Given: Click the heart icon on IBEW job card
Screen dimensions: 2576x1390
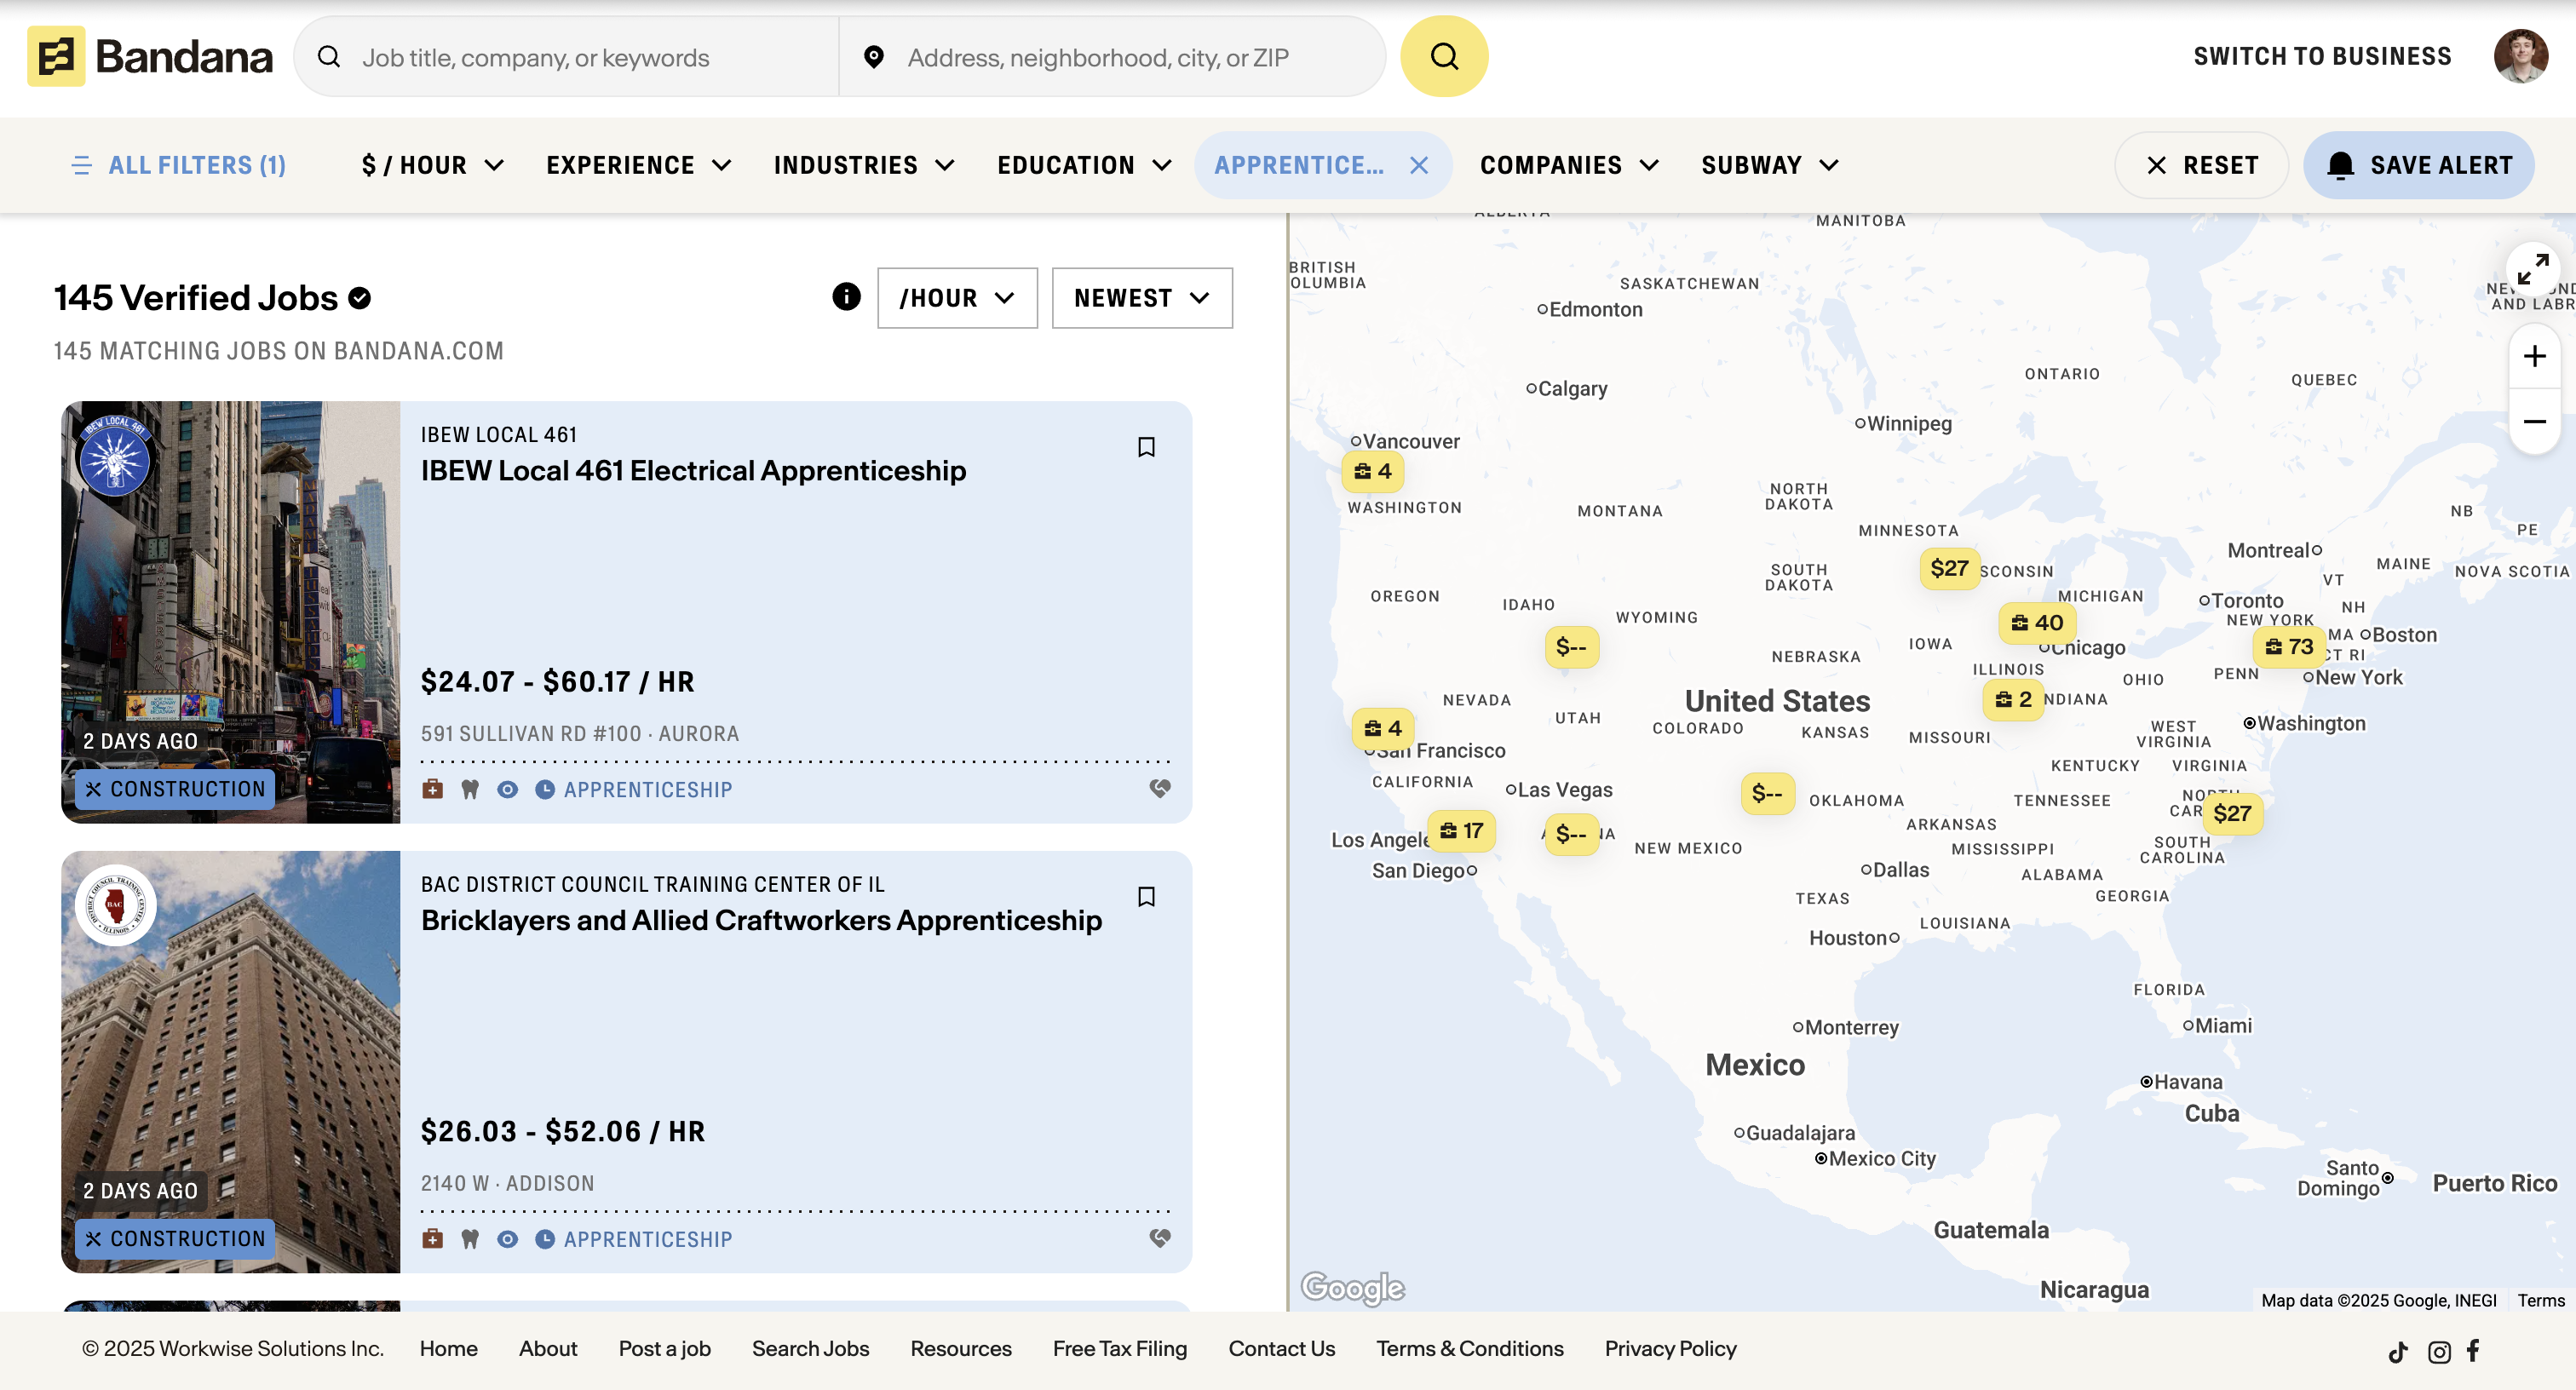Looking at the screenshot, I should tap(1159, 789).
